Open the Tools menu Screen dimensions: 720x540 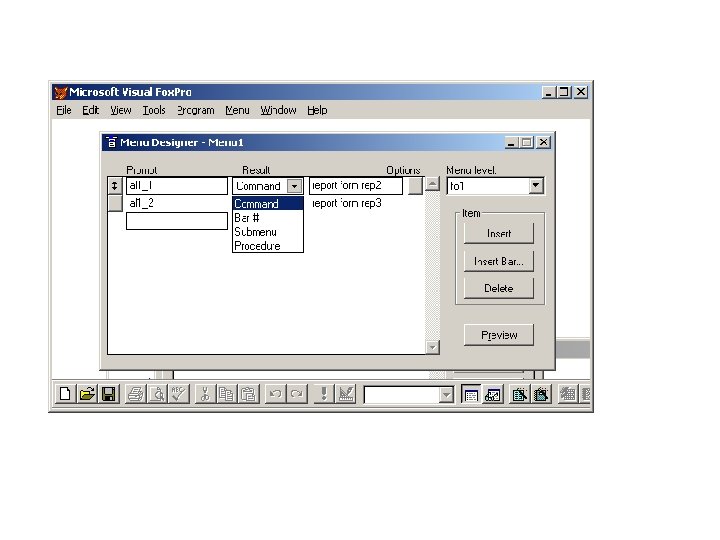pyautogui.click(x=153, y=110)
